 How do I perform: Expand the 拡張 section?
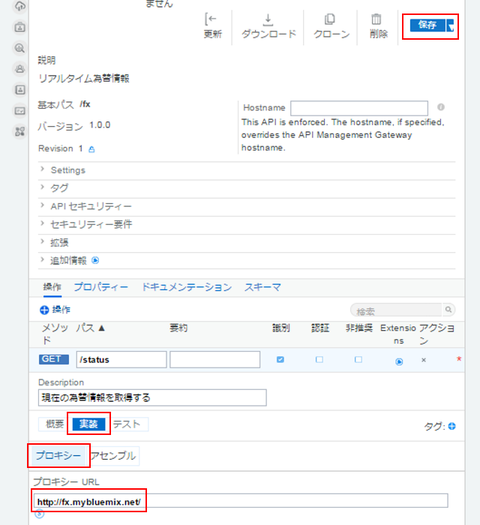(x=247, y=242)
